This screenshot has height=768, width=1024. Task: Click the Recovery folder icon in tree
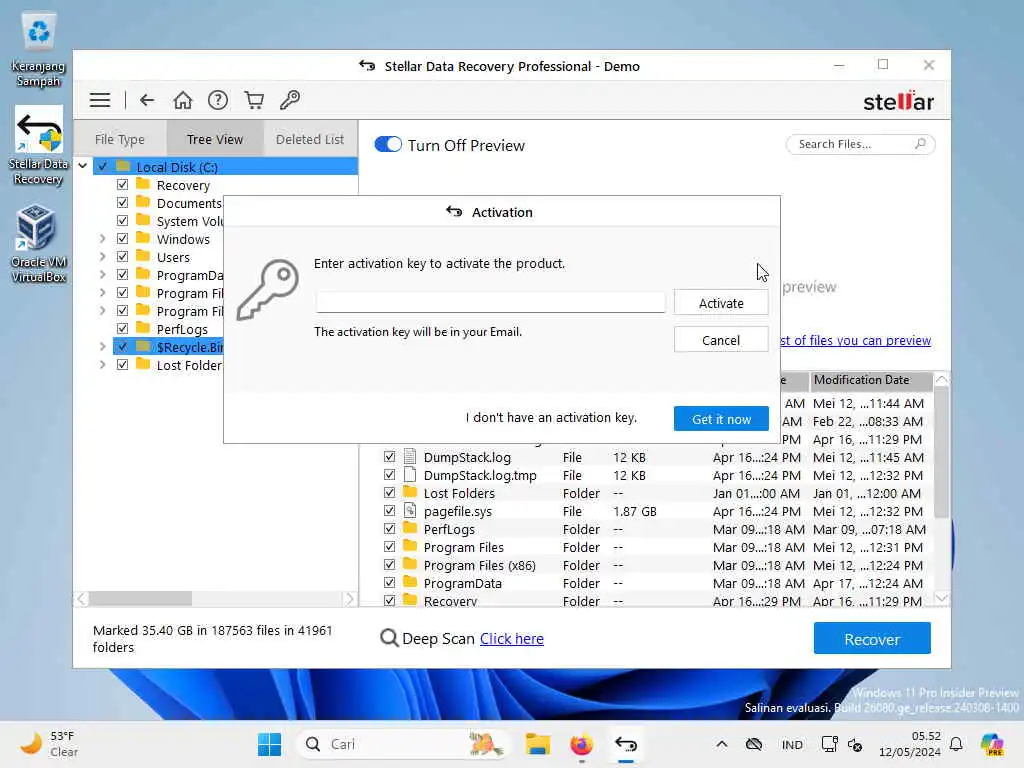(142, 184)
